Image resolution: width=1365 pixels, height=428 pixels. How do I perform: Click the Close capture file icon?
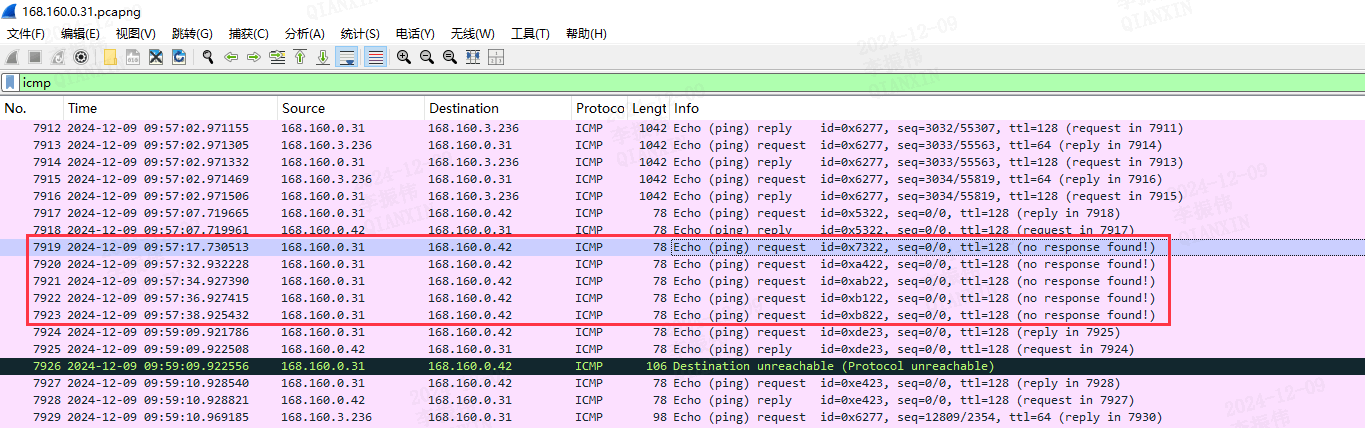point(156,57)
